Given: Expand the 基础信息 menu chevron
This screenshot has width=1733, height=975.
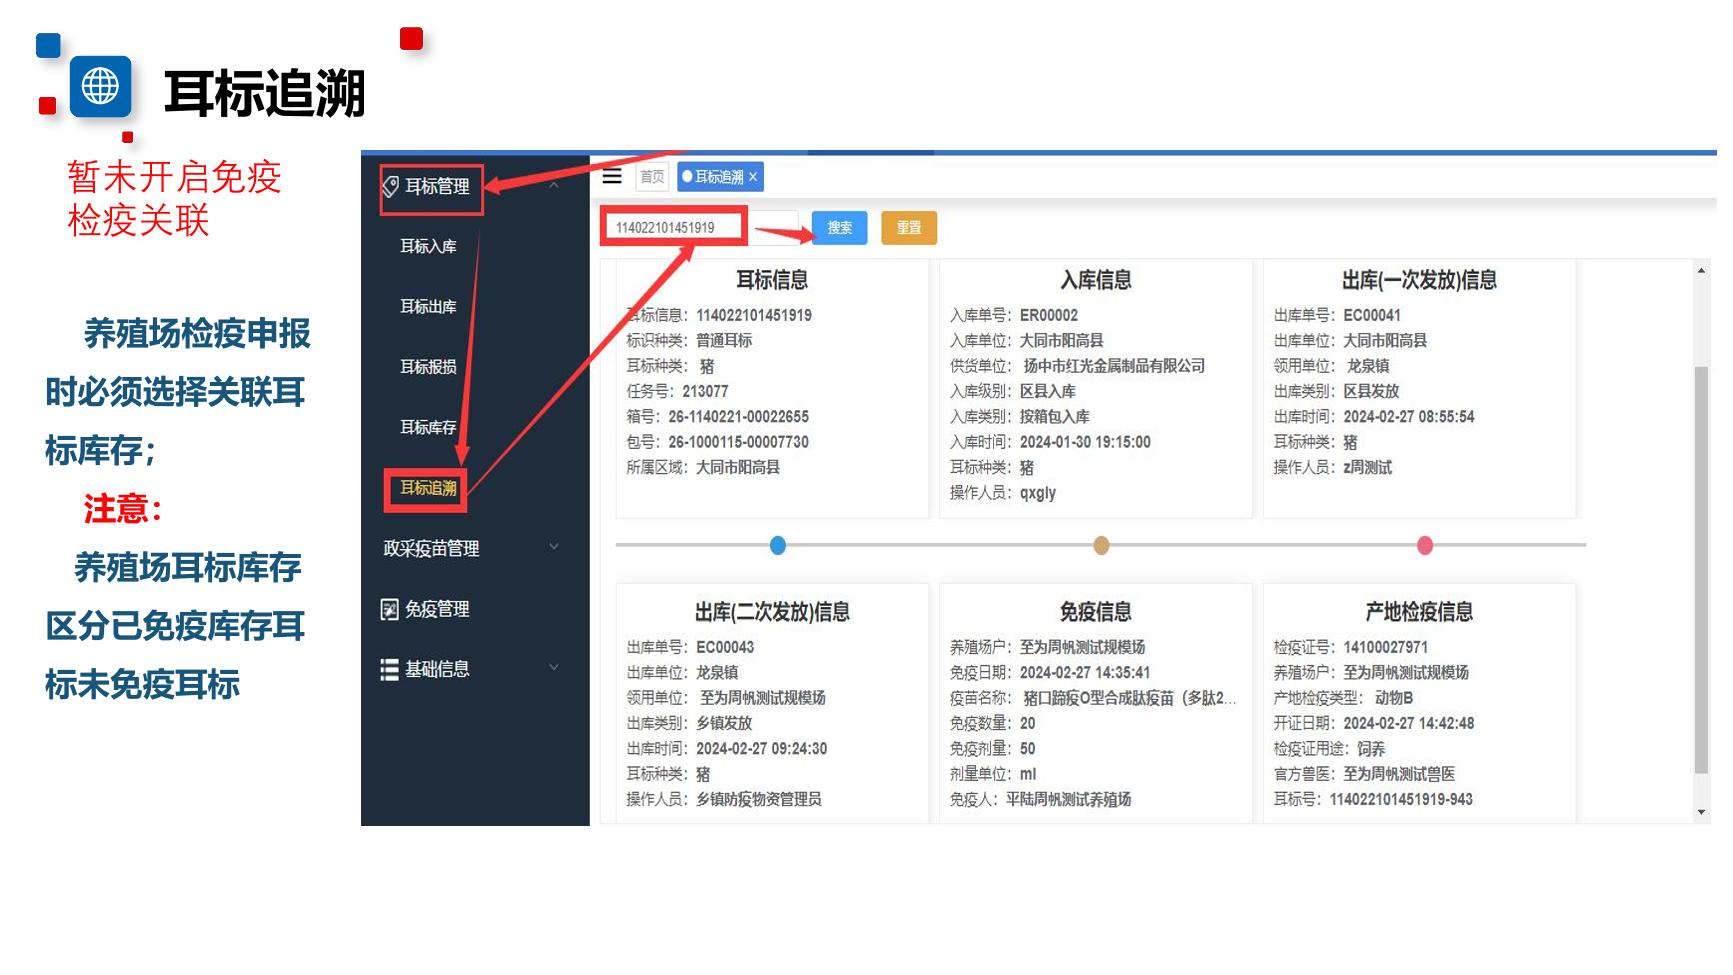Looking at the screenshot, I should tap(554, 668).
